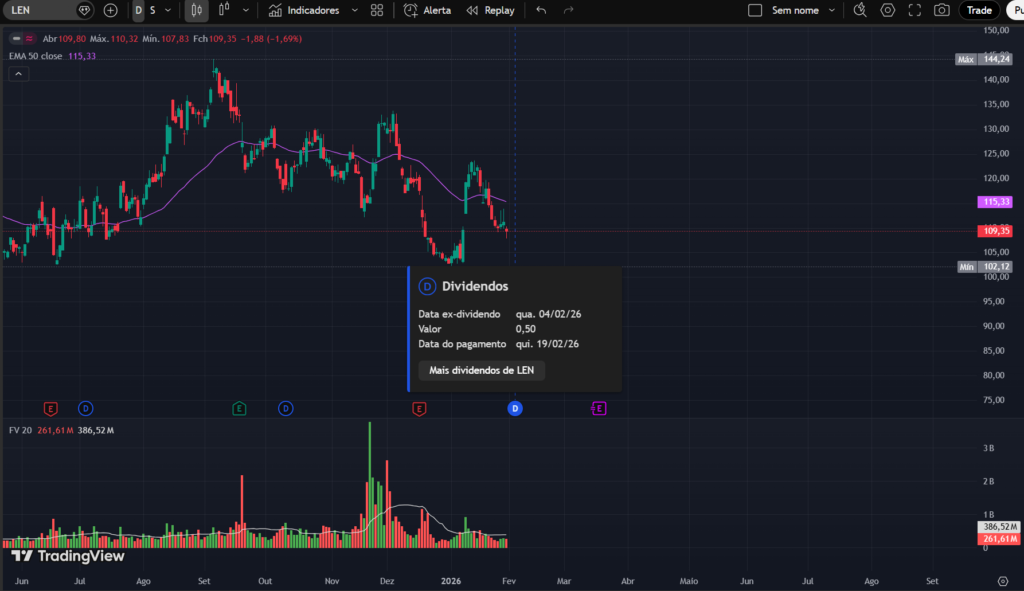The image size is (1024, 591).
Task: Click the blue D dividend marker on timeline
Action: [514, 408]
